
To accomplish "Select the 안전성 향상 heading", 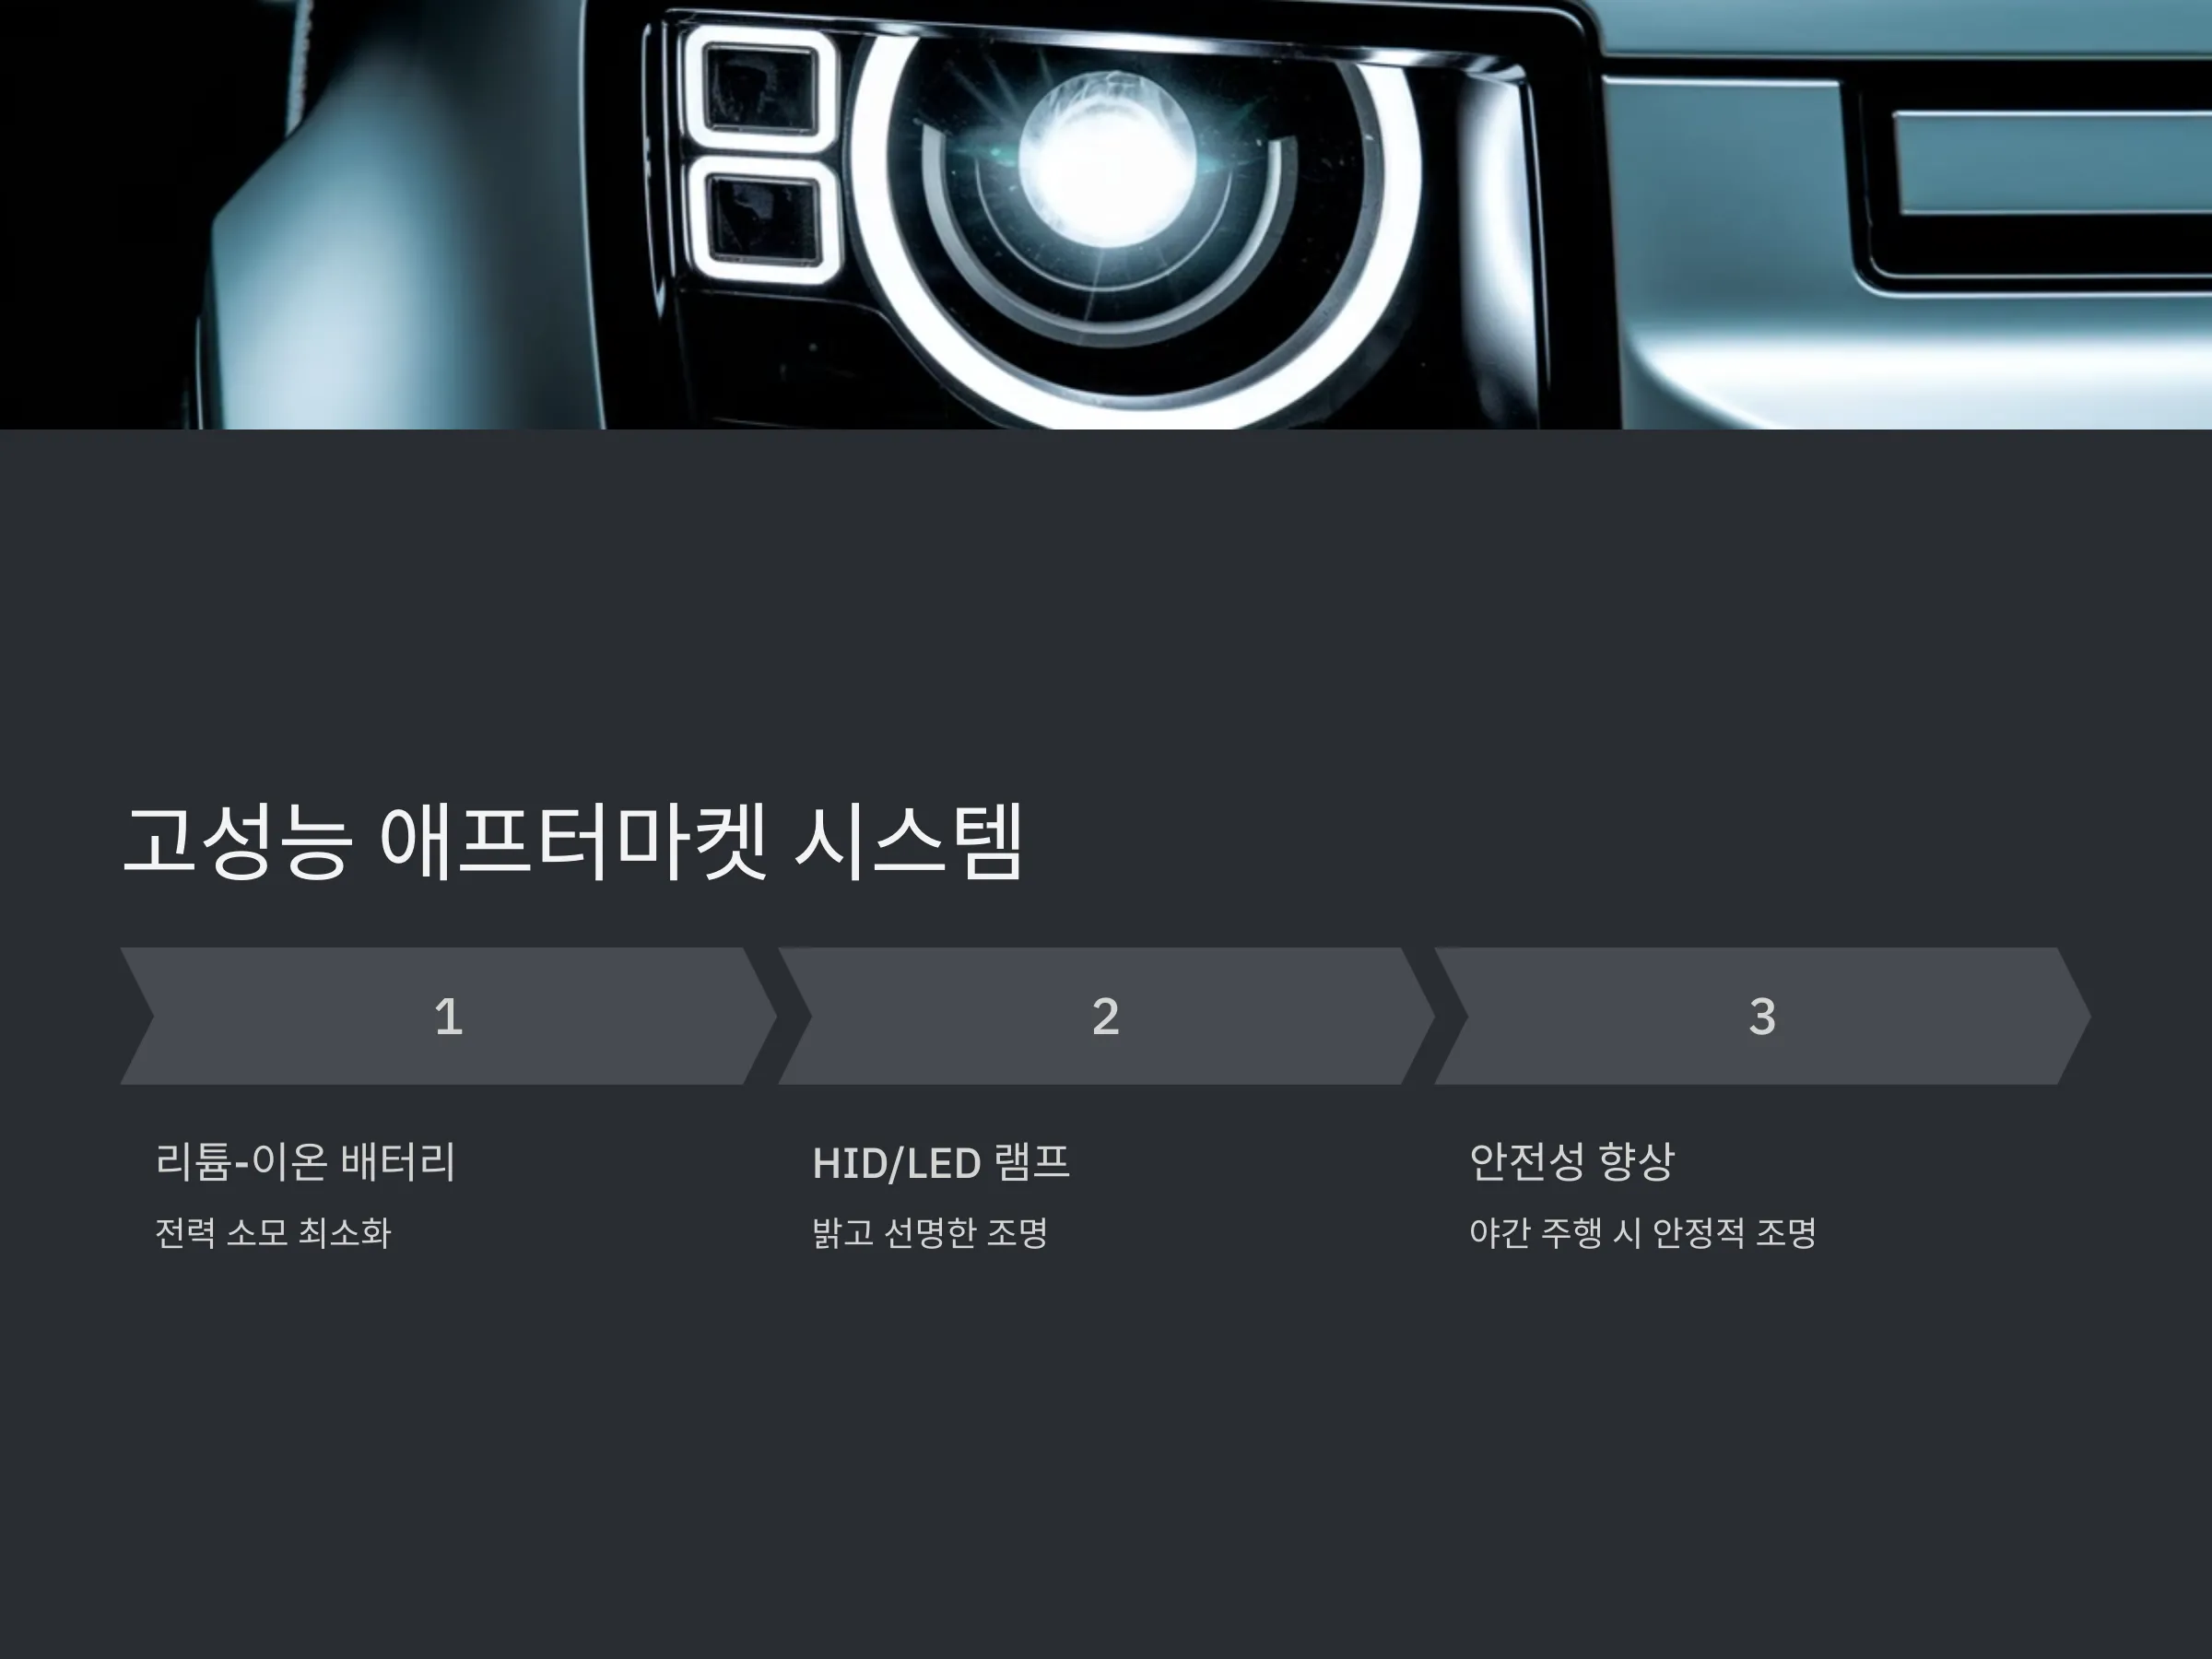I will (1571, 1162).
